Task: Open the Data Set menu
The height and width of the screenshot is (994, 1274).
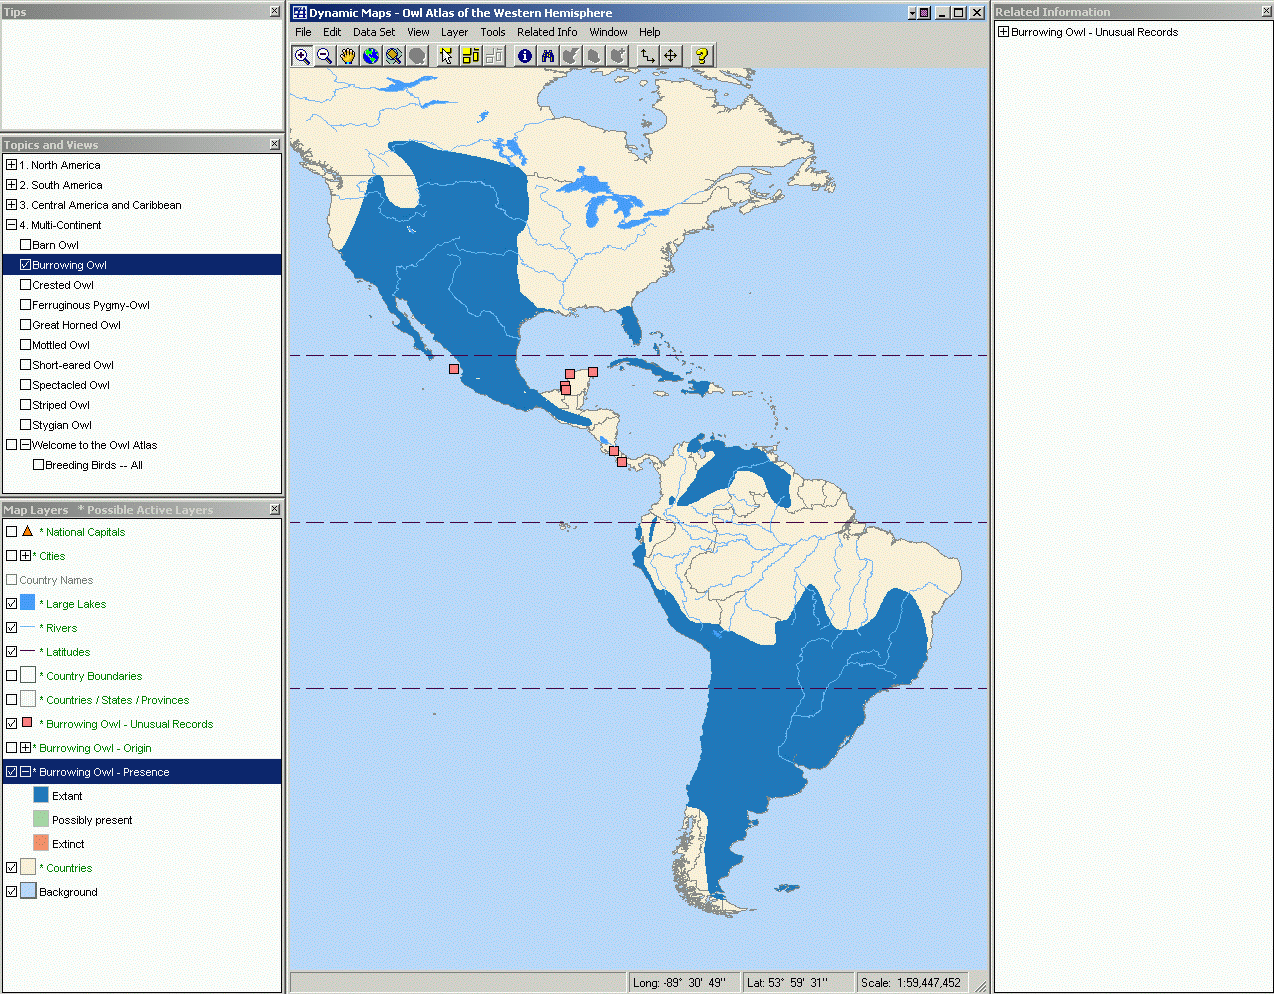Action: [x=373, y=32]
